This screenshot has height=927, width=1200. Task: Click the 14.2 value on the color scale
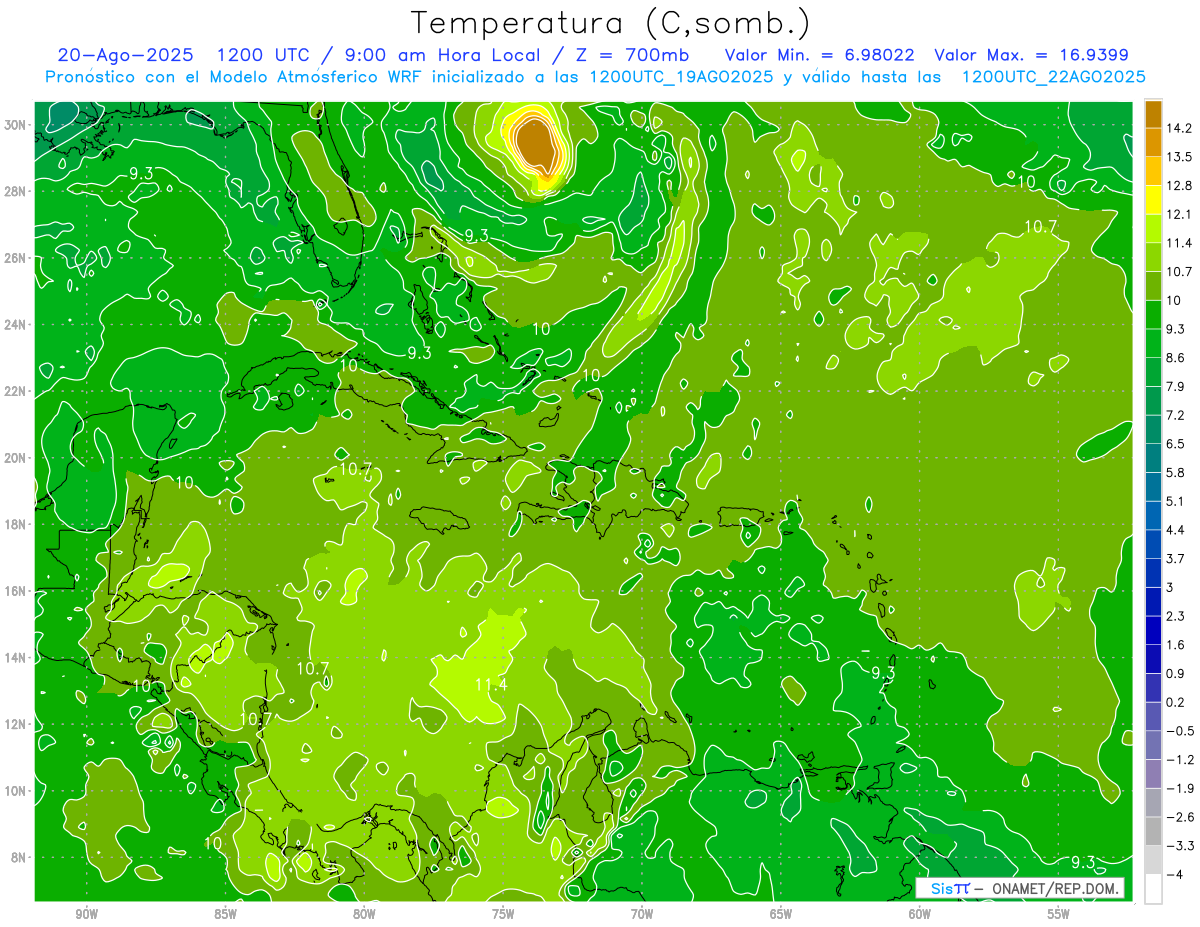pos(1179,128)
